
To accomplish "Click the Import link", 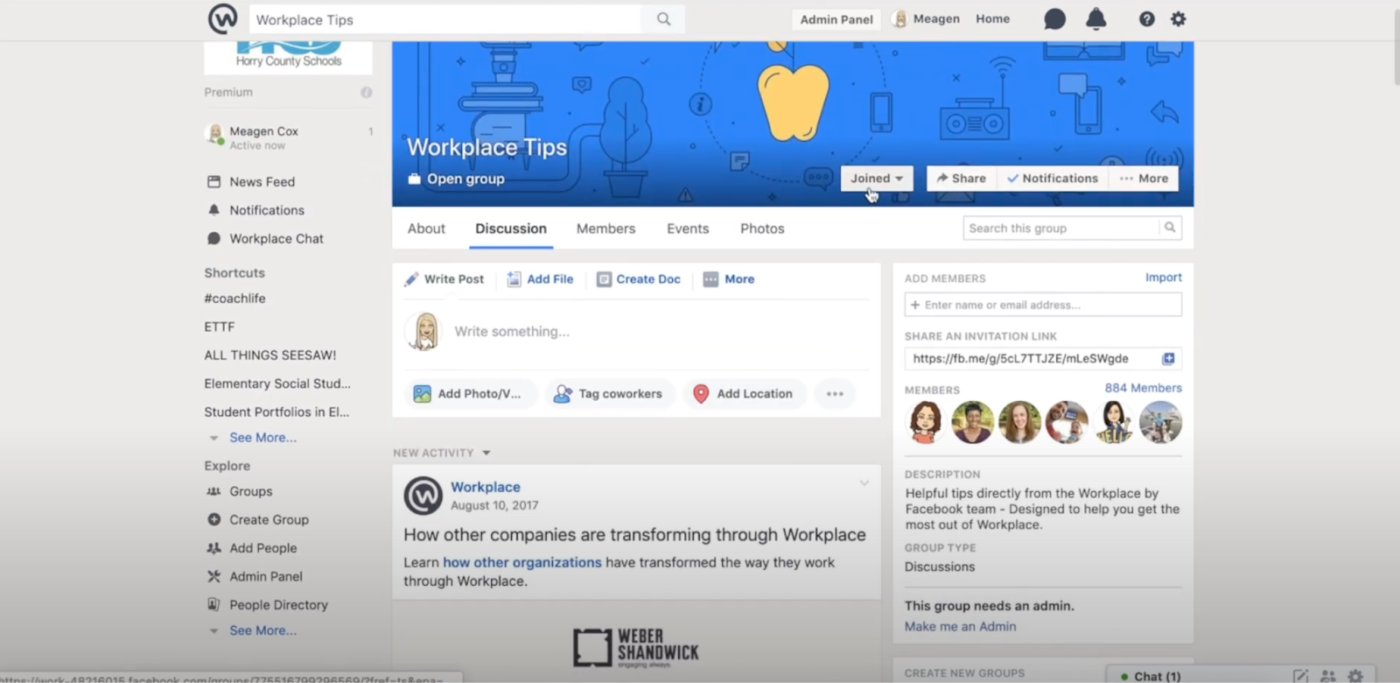I will 1163,278.
